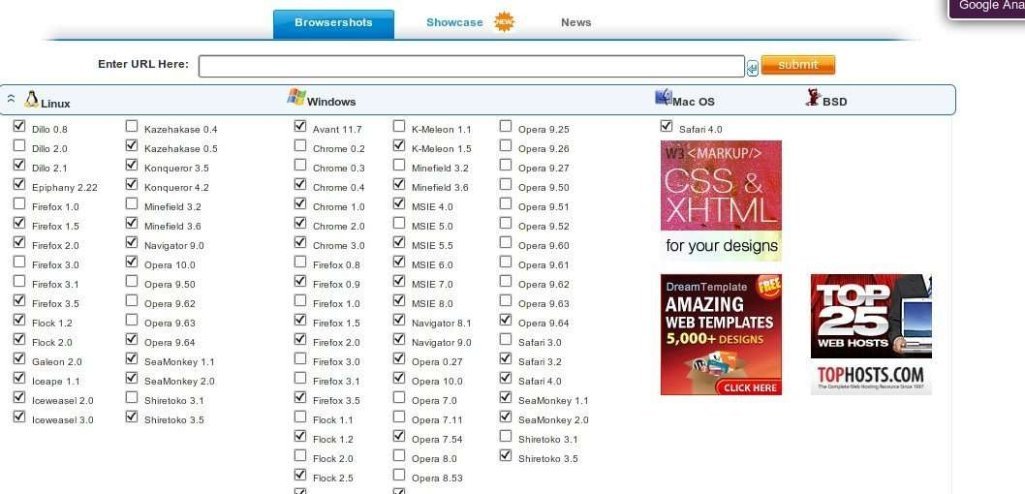Screen dimensions: 1025x494
Task: Click the 'Opera 0.27' label
Action: click(x=437, y=362)
